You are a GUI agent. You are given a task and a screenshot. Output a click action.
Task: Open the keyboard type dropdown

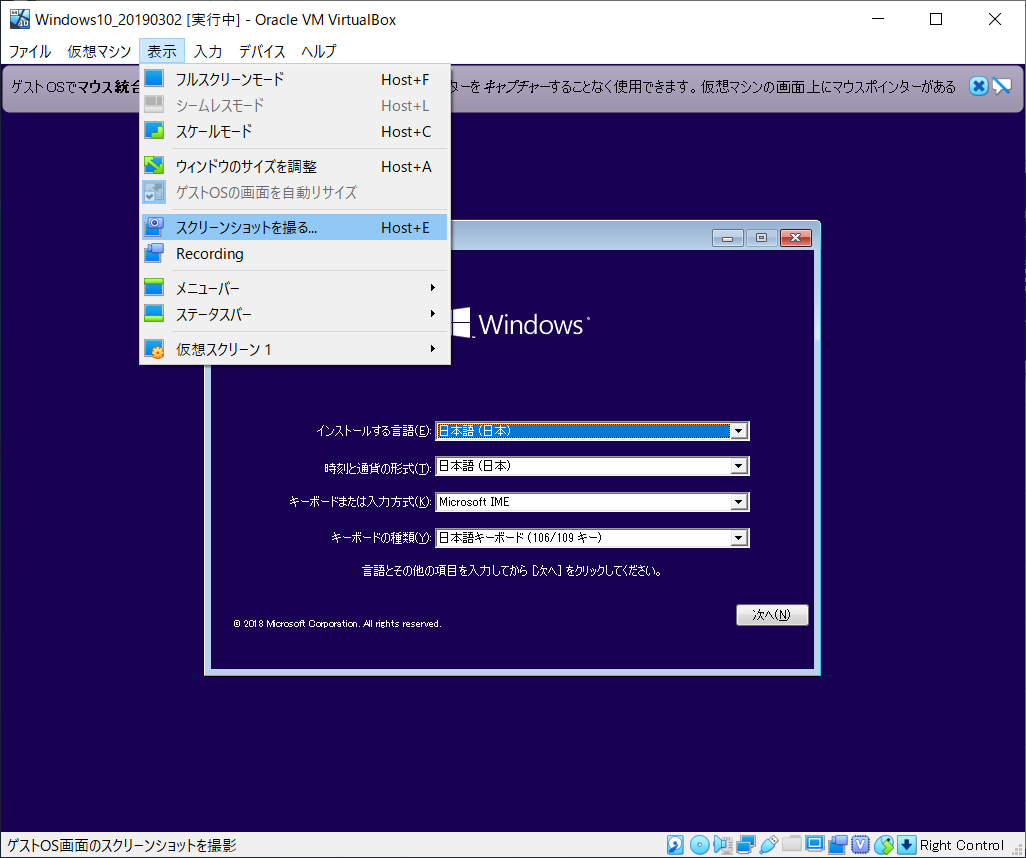739,538
